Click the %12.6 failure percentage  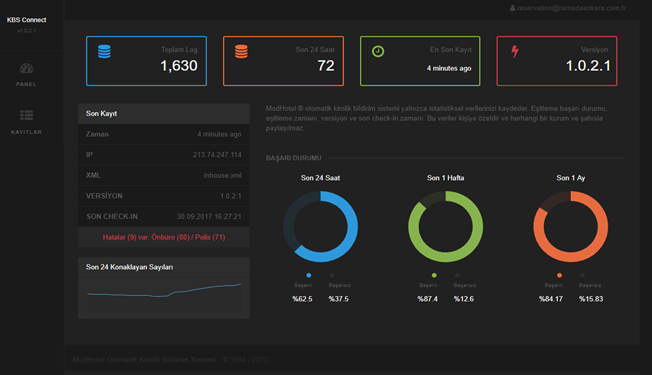click(464, 299)
